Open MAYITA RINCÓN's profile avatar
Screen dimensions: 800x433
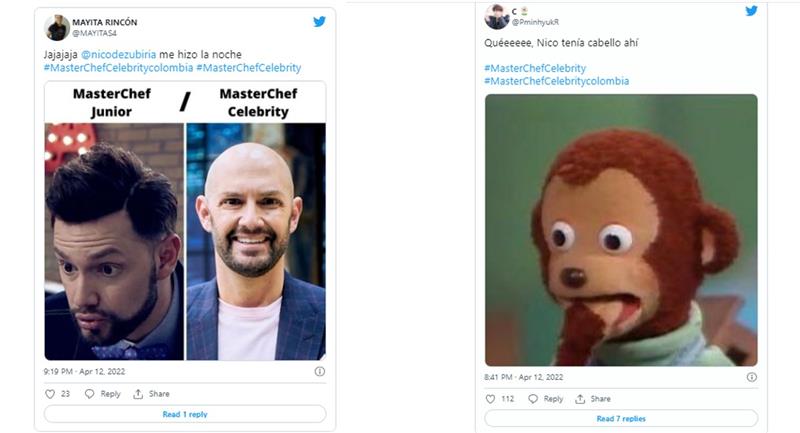pyautogui.click(x=57, y=28)
